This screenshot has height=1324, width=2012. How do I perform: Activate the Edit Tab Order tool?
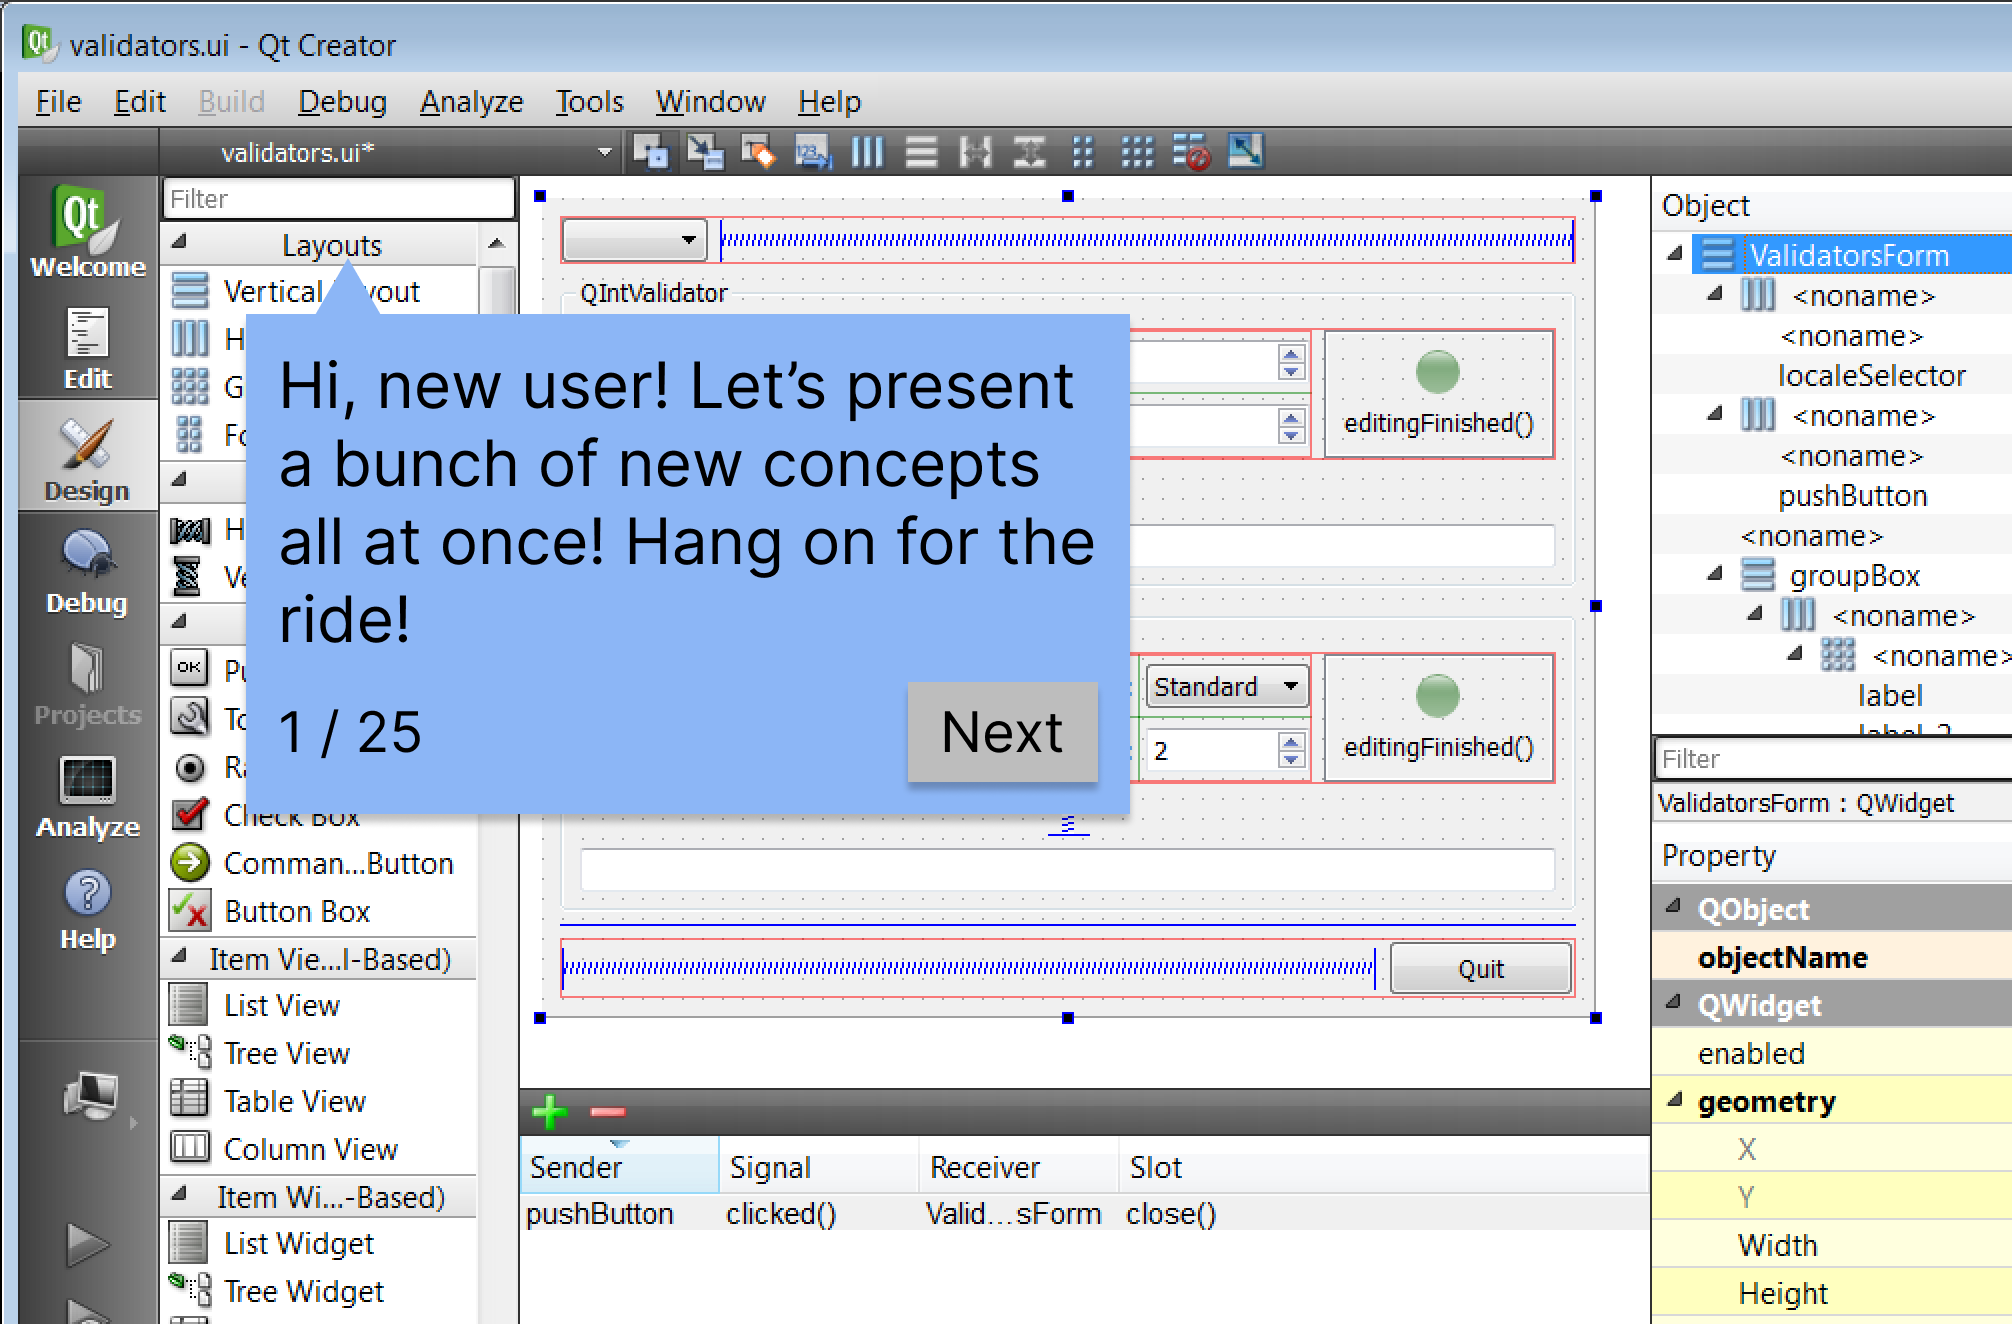812,152
